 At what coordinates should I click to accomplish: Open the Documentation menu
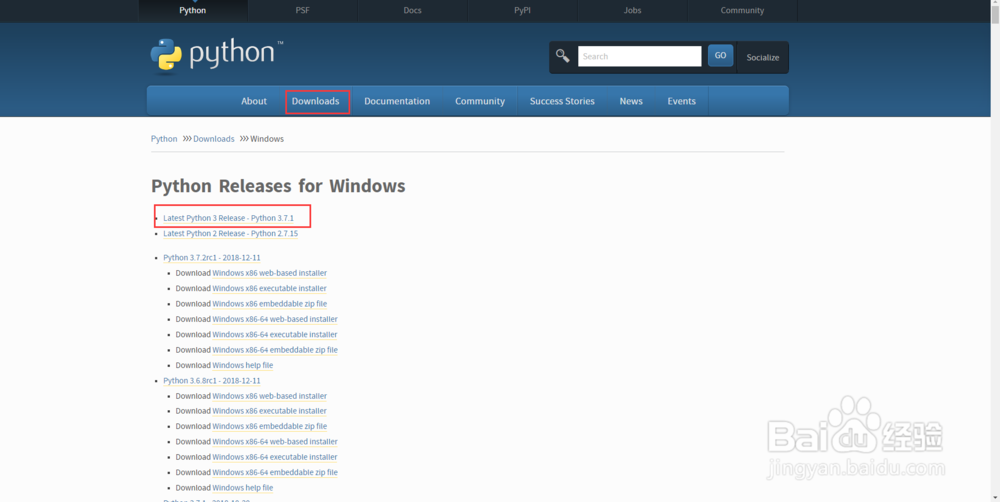397,101
